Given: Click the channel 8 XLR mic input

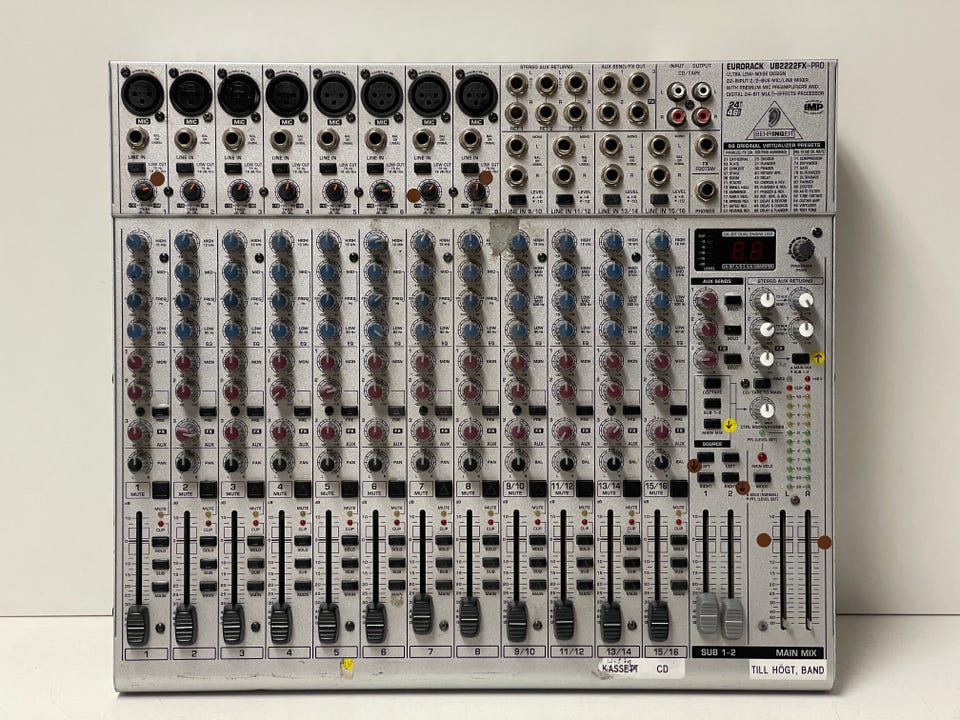Looking at the screenshot, I should (476, 95).
